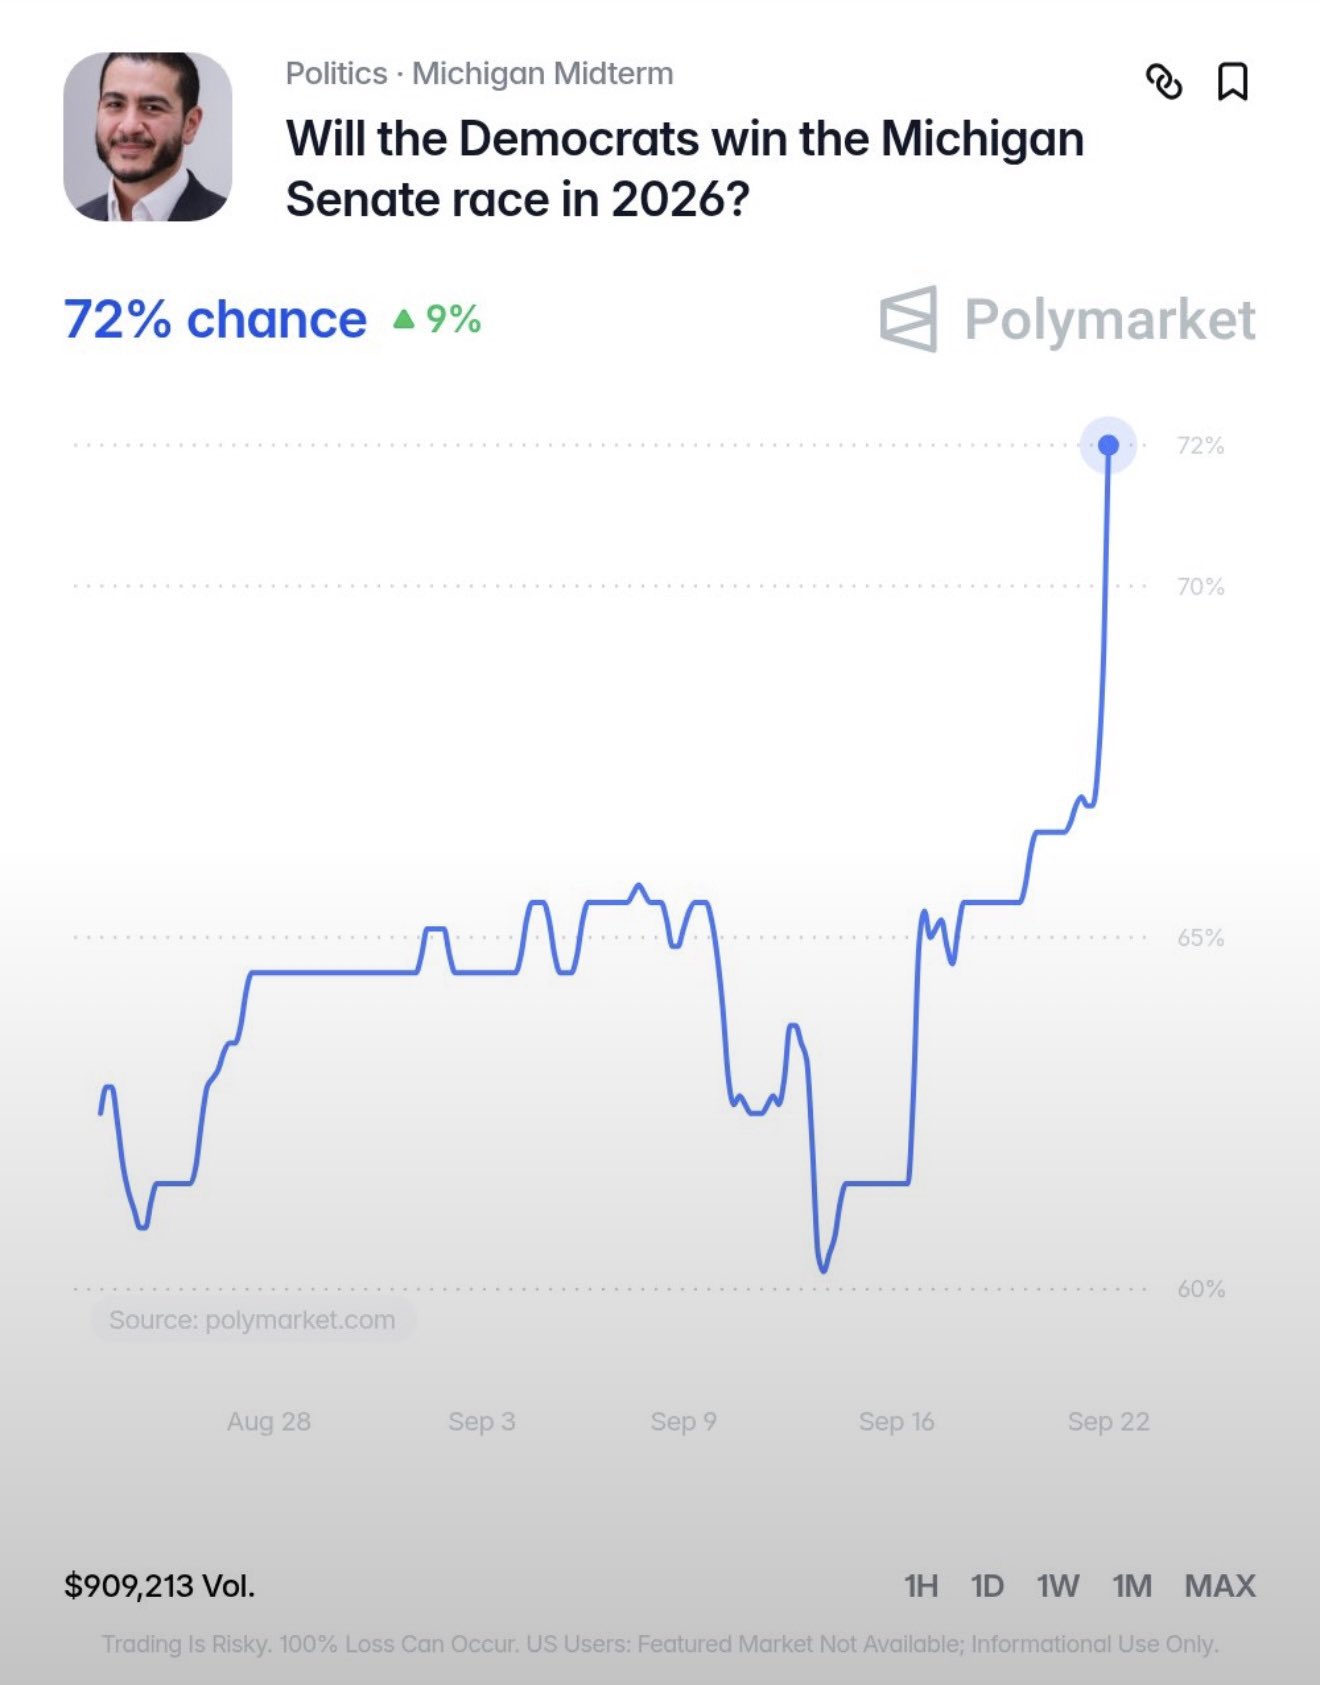Select the 1D time range

(987, 1586)
